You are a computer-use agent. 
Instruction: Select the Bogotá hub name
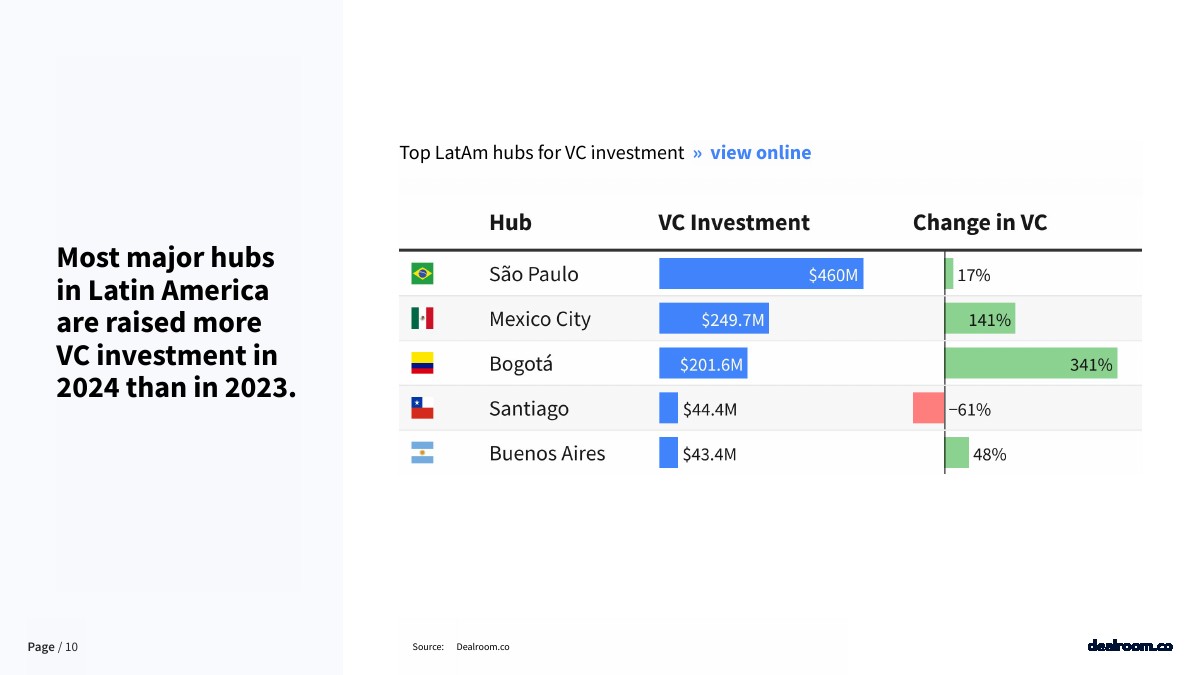click(x=520, y=364)
